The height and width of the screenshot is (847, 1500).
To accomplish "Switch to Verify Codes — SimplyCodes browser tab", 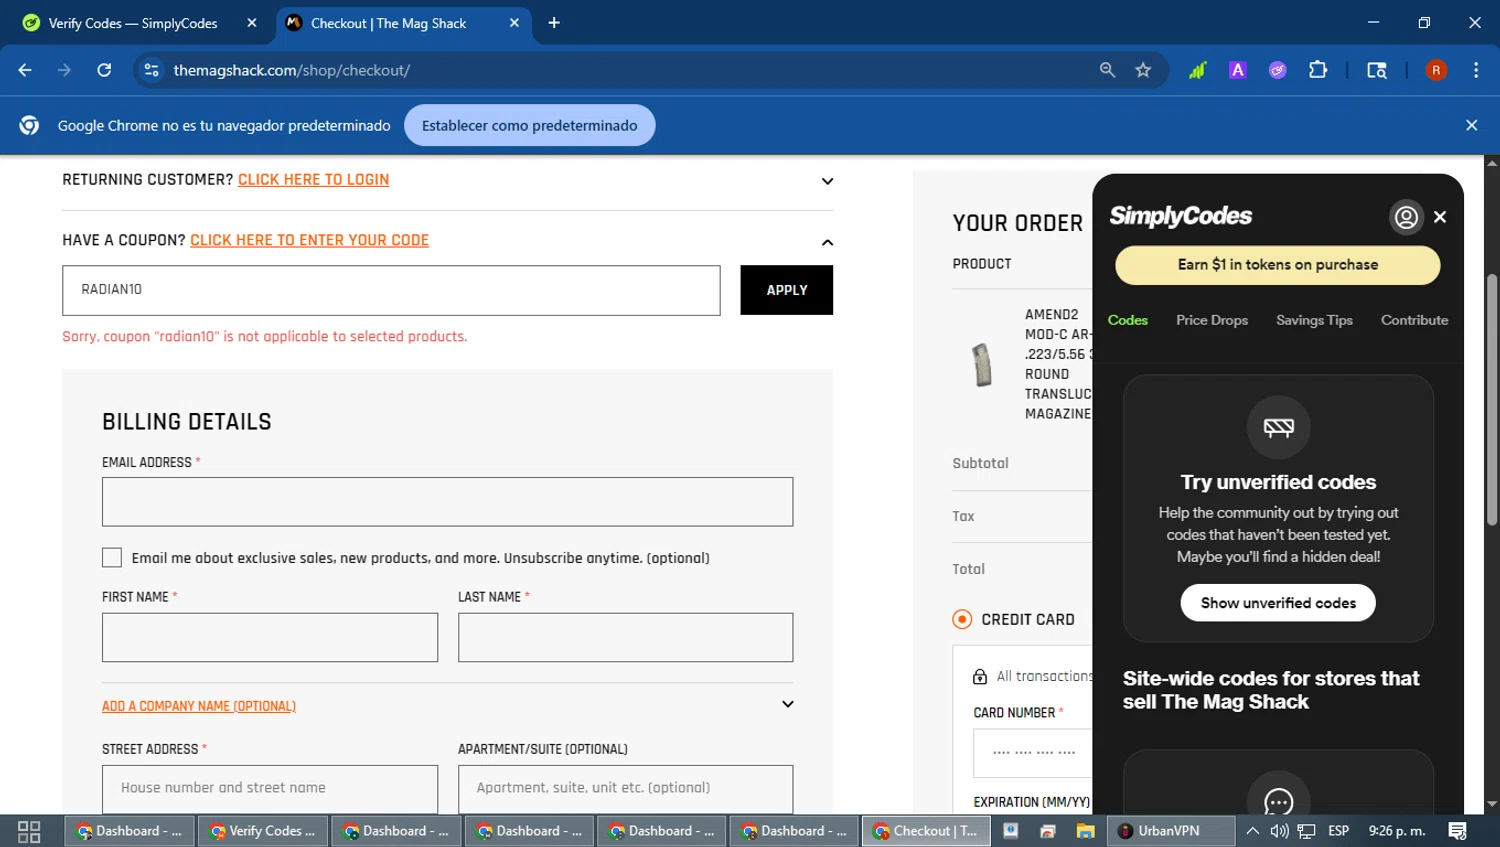I will click(133, 23).
